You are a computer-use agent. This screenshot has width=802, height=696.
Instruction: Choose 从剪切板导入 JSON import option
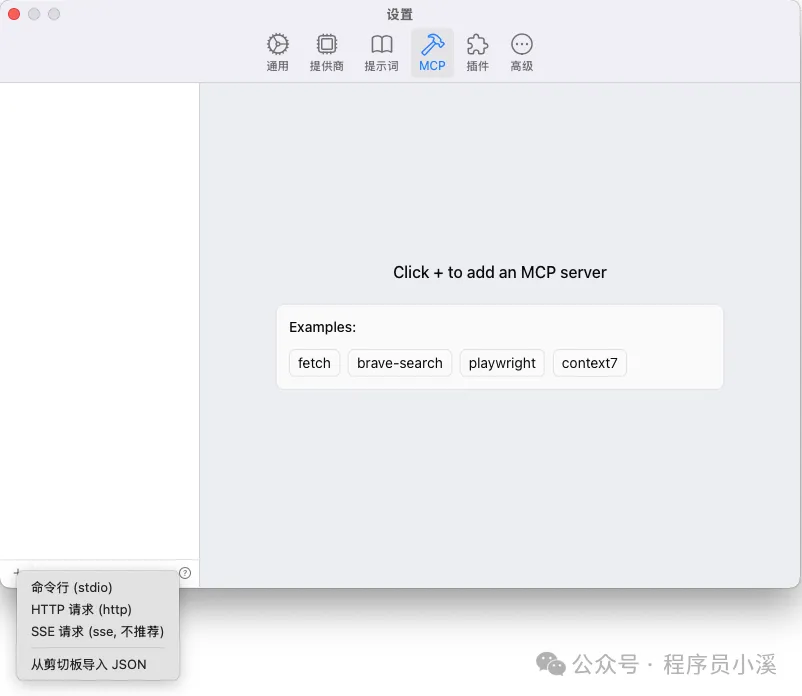point(89,663)
